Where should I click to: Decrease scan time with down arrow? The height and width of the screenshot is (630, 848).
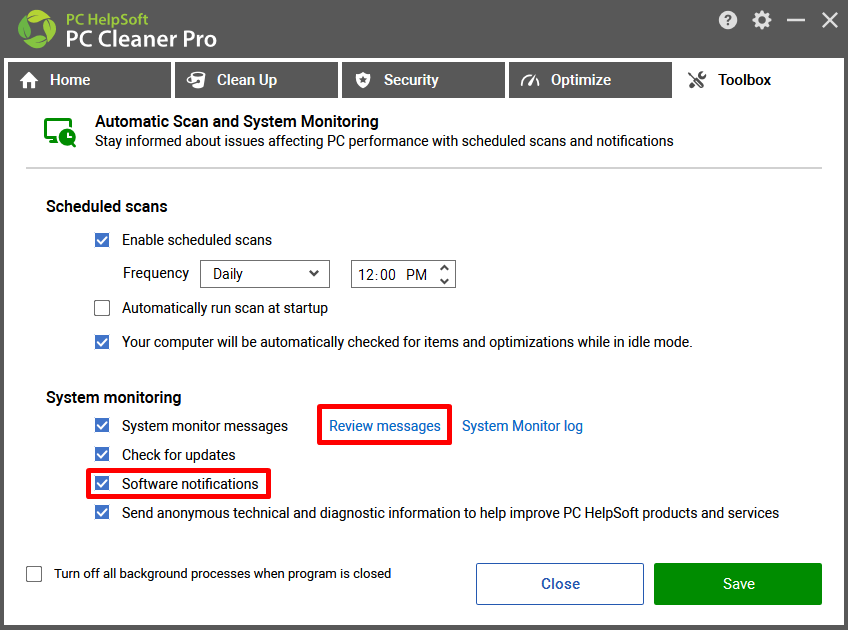coord(445,281)
